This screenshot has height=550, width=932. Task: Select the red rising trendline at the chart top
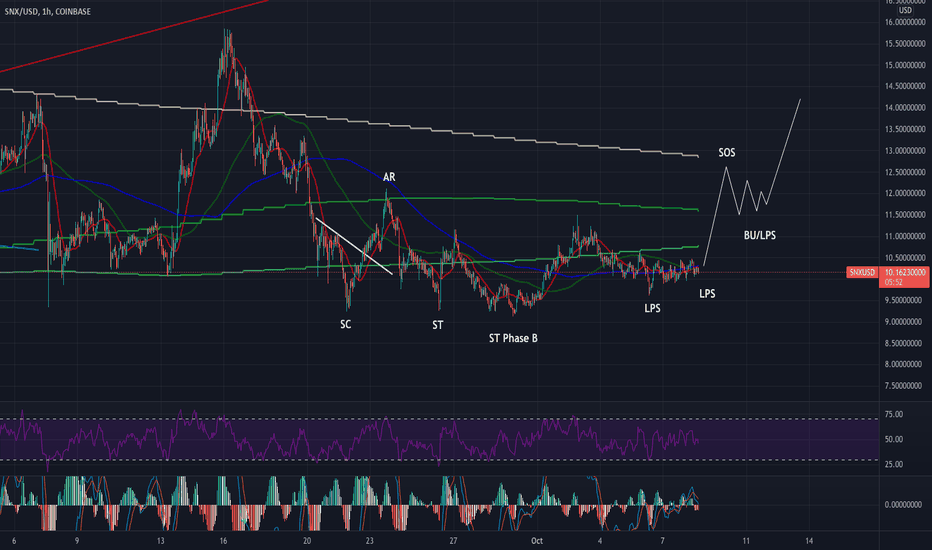click(134, 36)
